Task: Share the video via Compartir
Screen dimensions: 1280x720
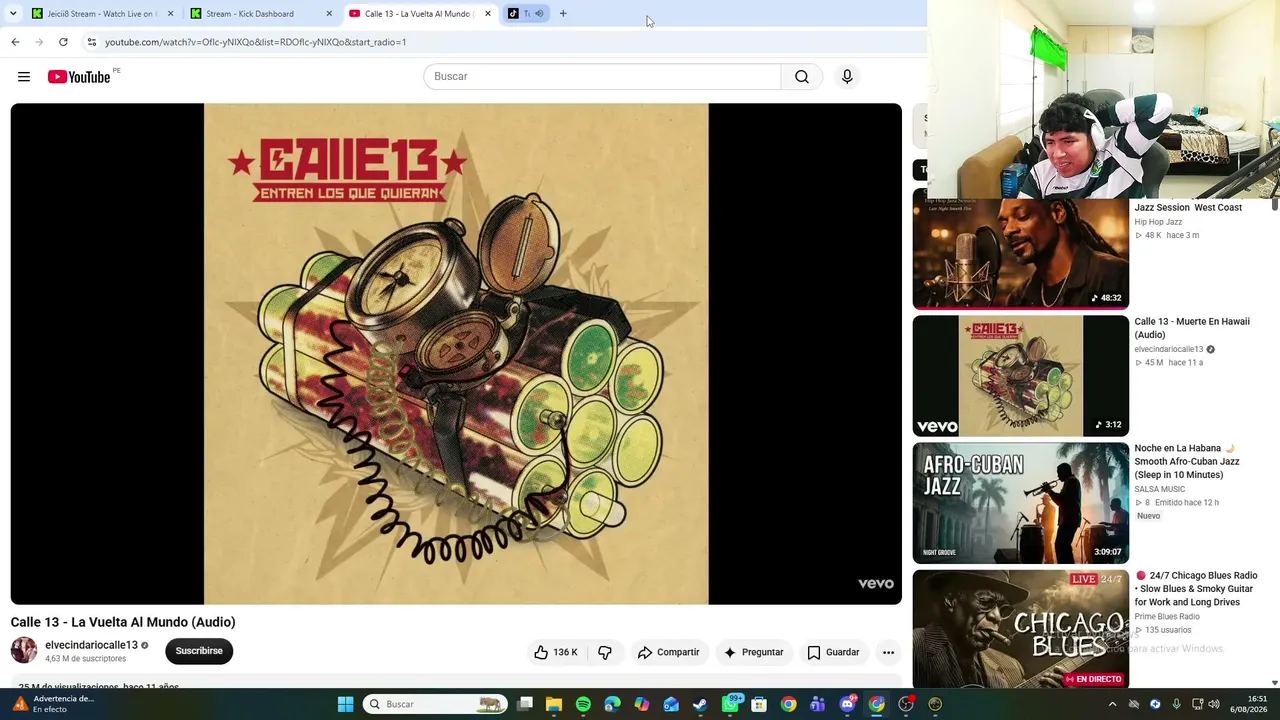Action: [668, 652]
